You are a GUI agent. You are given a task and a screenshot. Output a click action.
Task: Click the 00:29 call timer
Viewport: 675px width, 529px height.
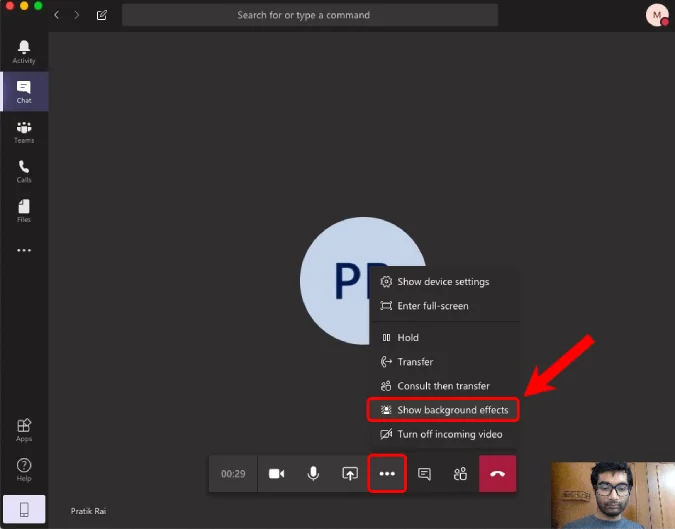(x=233, y=474)
